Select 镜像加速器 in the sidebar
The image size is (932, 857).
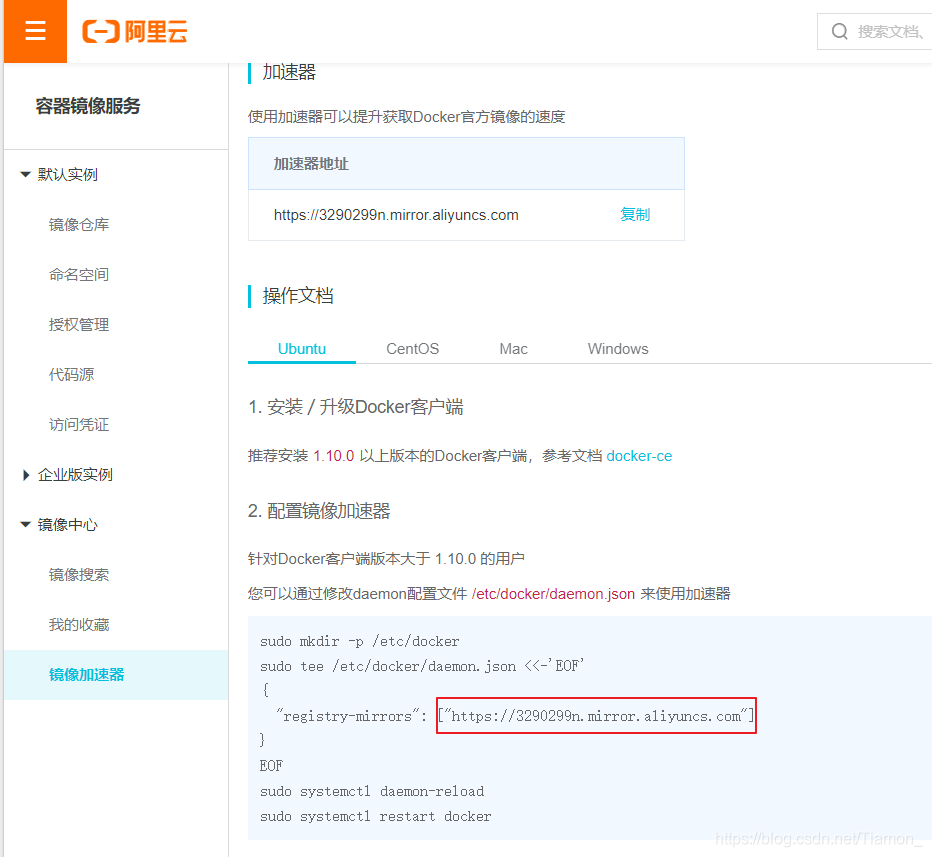(x=116, y=675)
